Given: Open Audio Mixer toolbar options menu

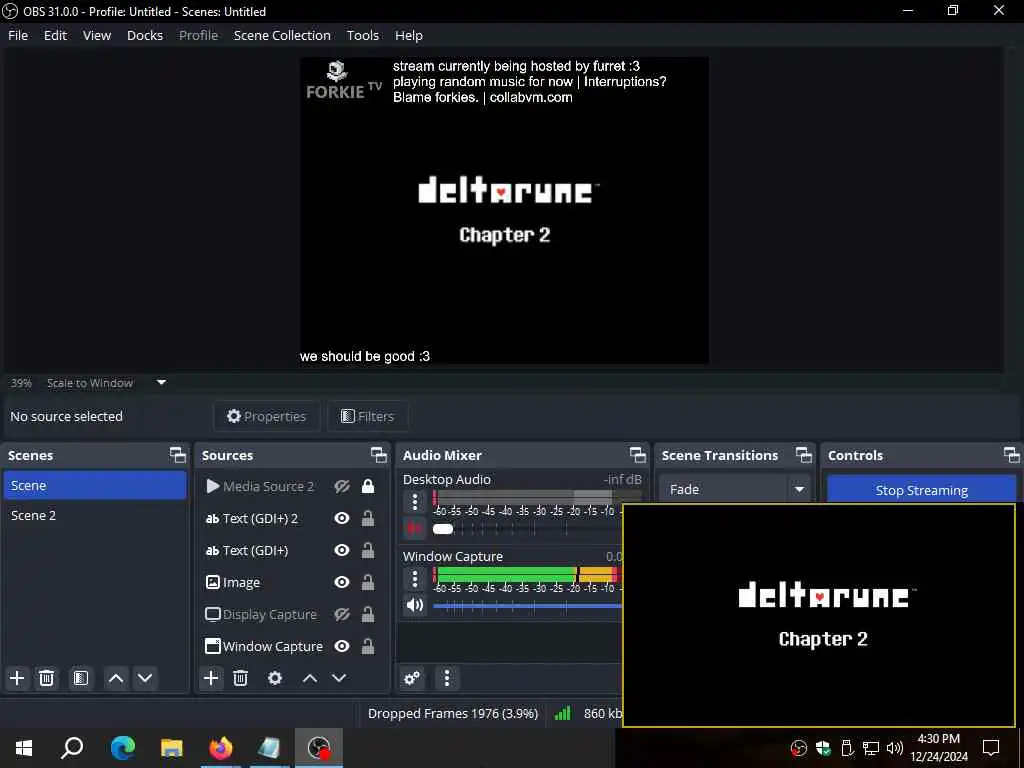Looking at the screenshot, I should 447,678.
